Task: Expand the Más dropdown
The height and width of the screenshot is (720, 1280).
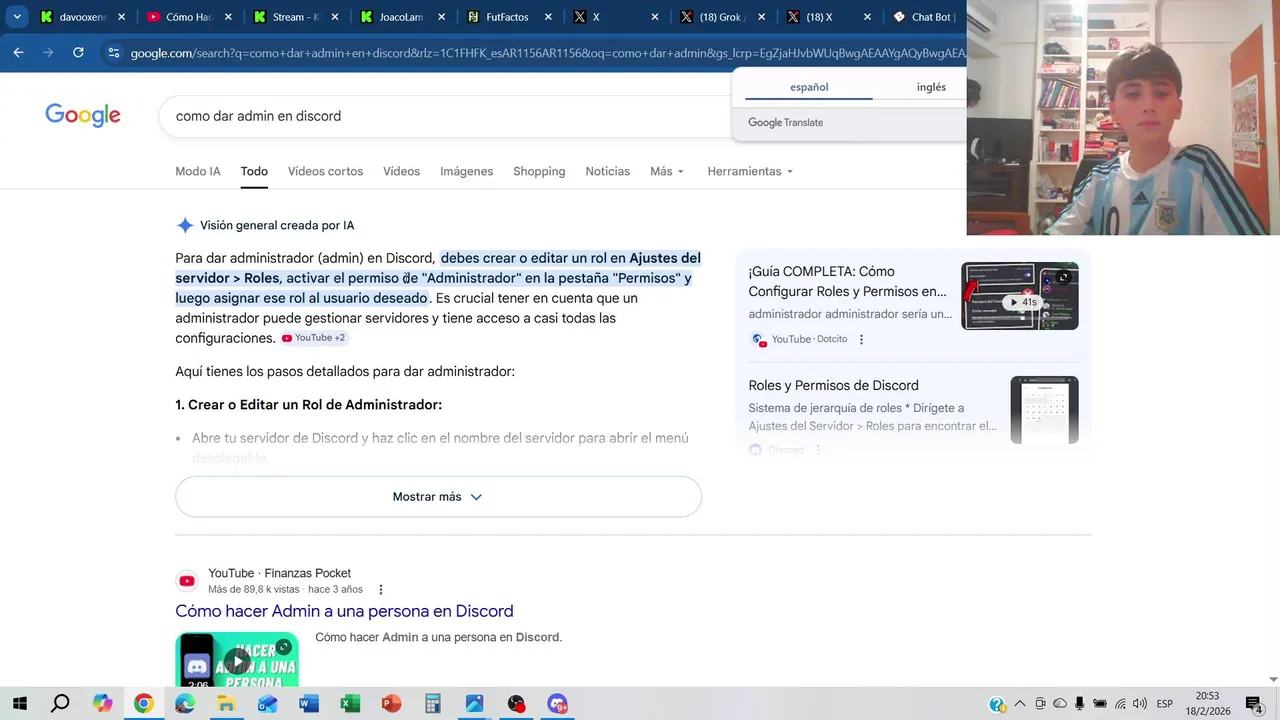Action: click(667, 171)
